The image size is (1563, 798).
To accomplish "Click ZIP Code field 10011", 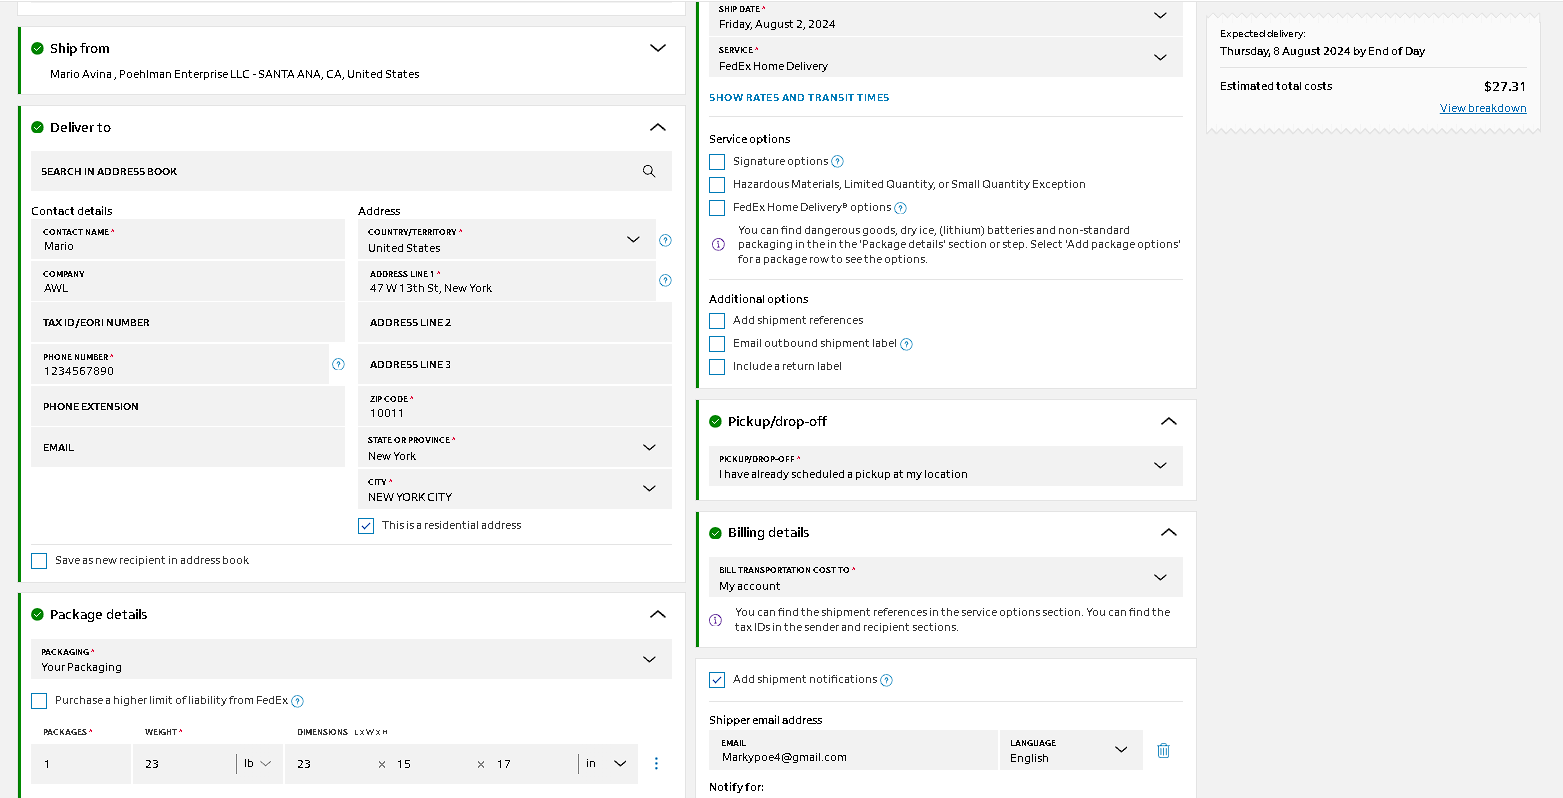I will (x=515, y=406).
